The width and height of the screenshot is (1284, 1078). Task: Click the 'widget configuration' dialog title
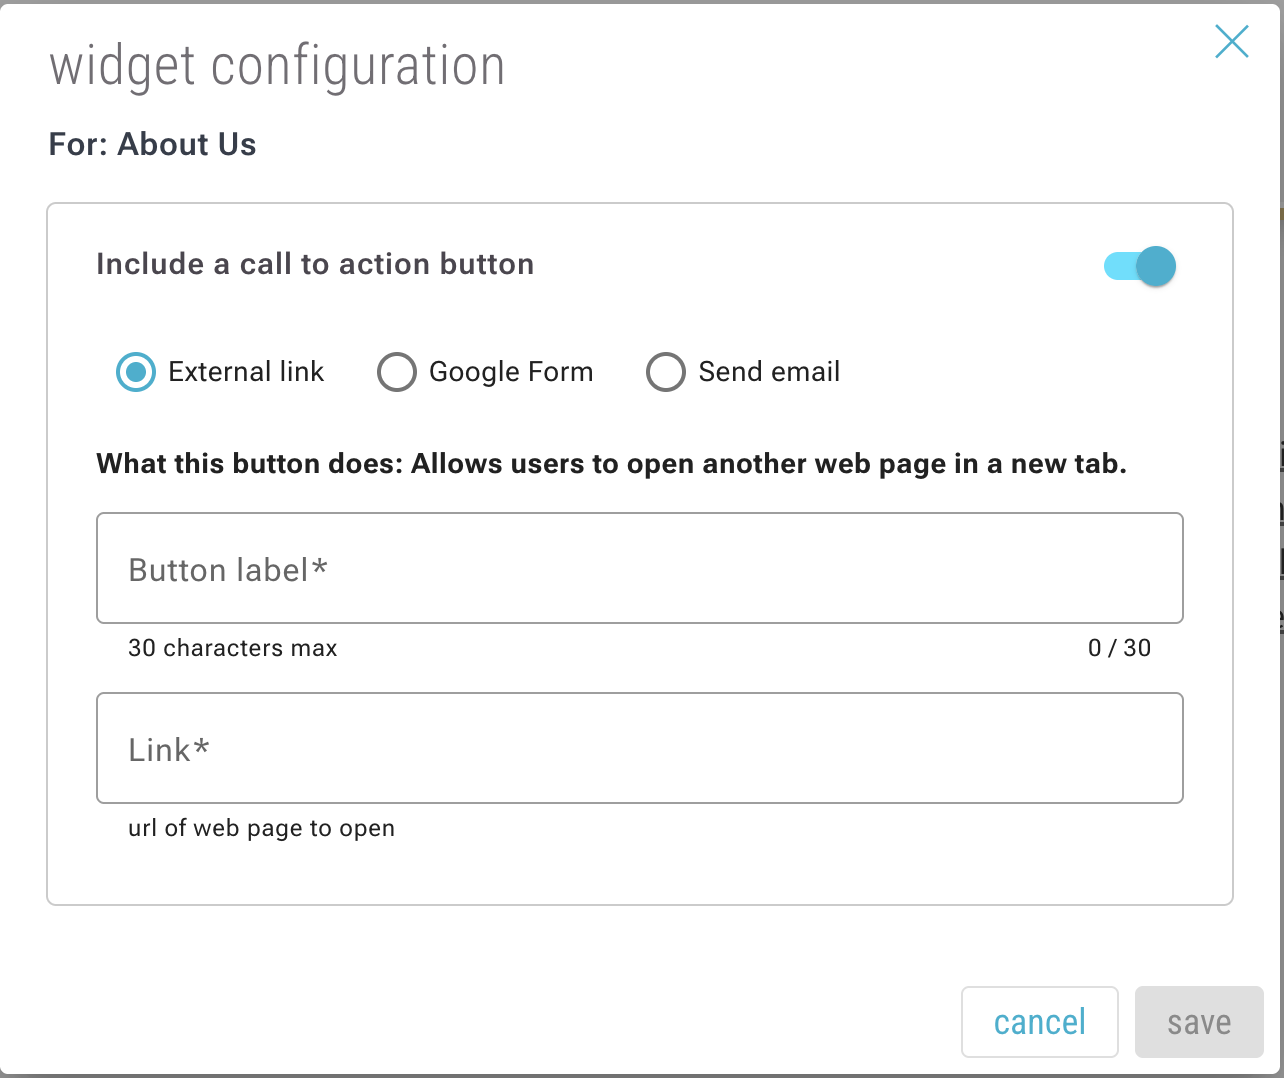(x=277, y=66)
